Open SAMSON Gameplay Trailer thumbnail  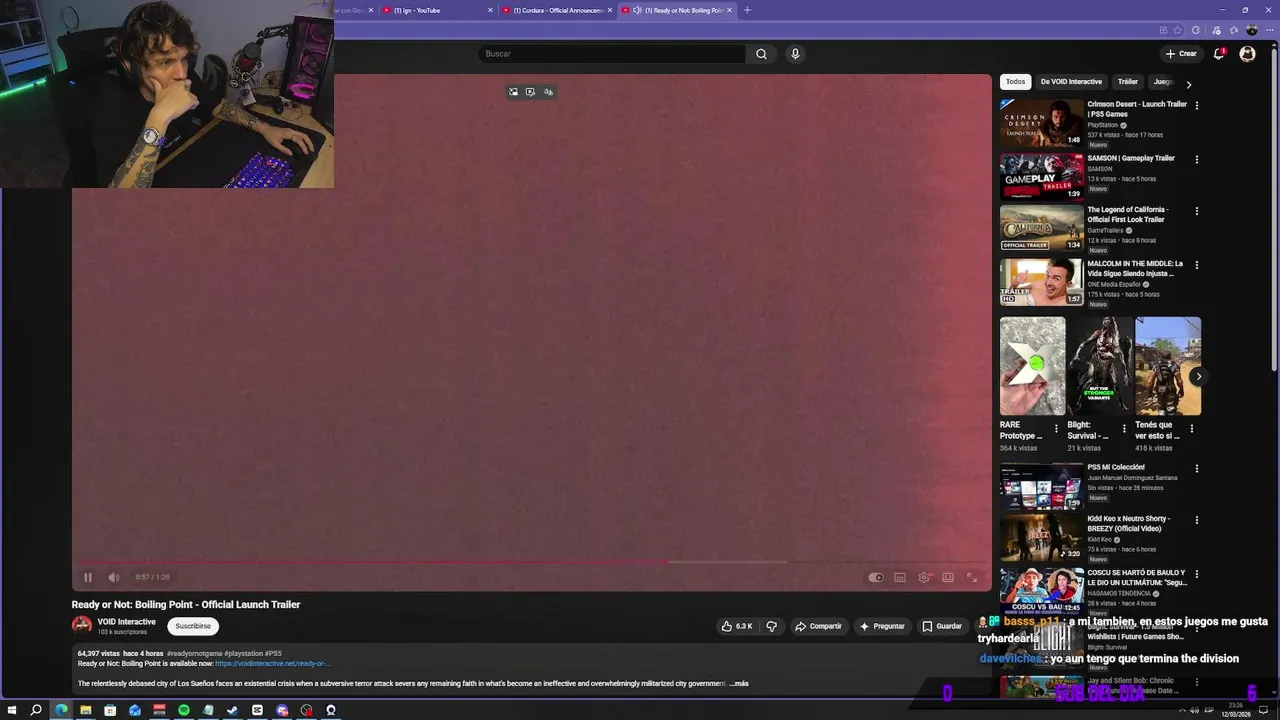[1042, 176]
